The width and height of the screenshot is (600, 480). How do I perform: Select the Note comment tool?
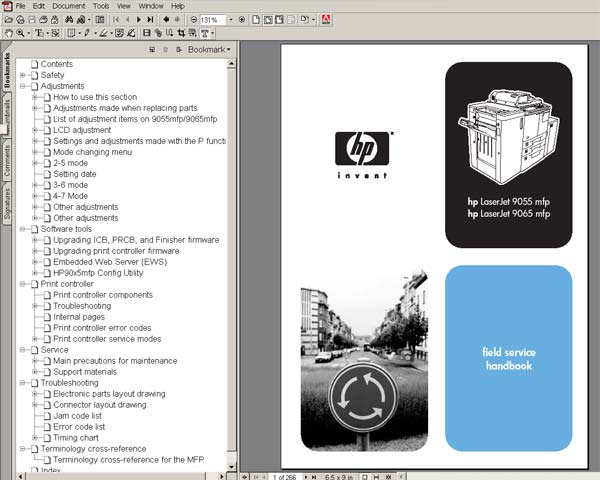point(71,33)
